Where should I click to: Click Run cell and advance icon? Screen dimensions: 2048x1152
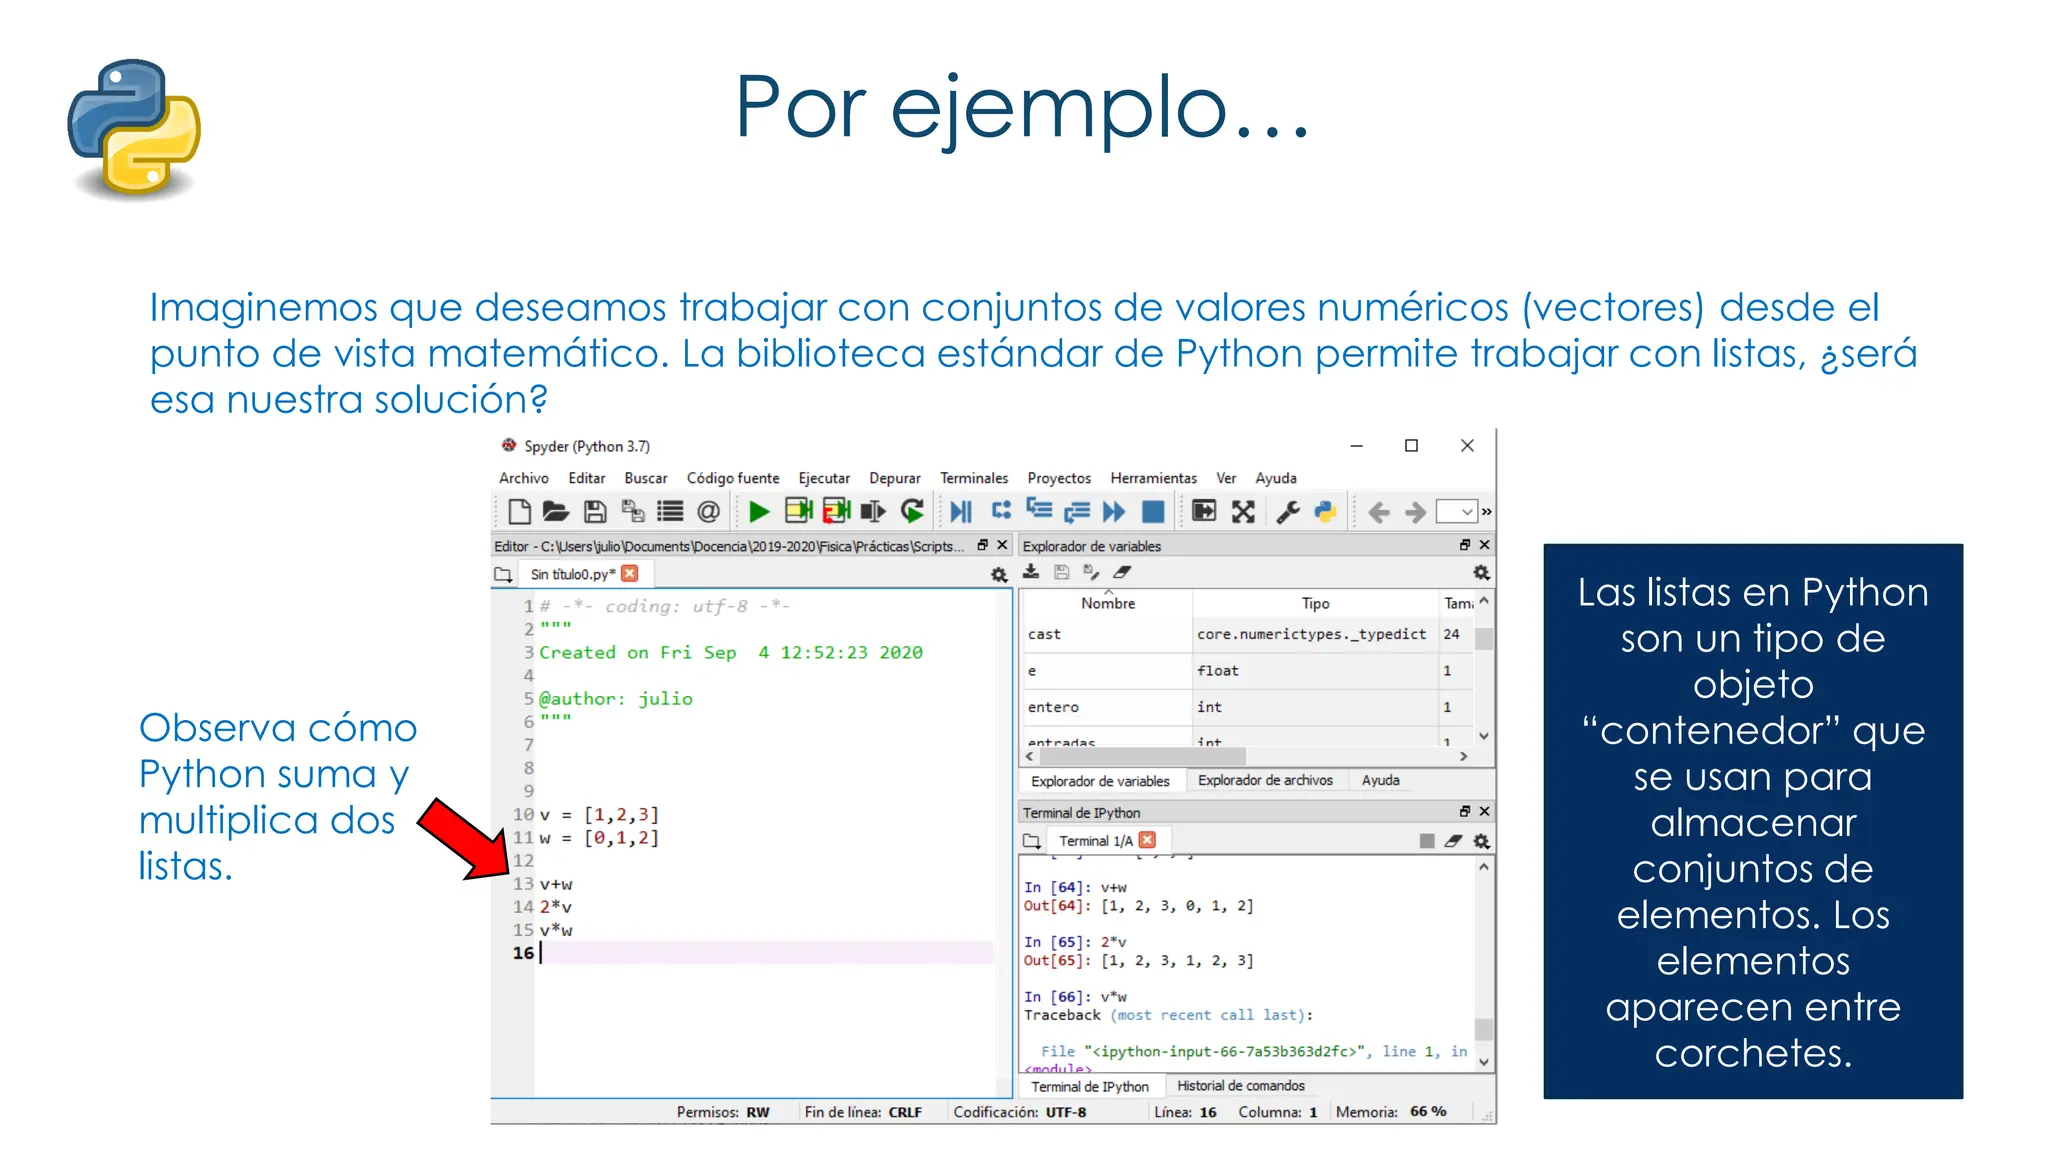pyautogui.click(x=836, y=512)
